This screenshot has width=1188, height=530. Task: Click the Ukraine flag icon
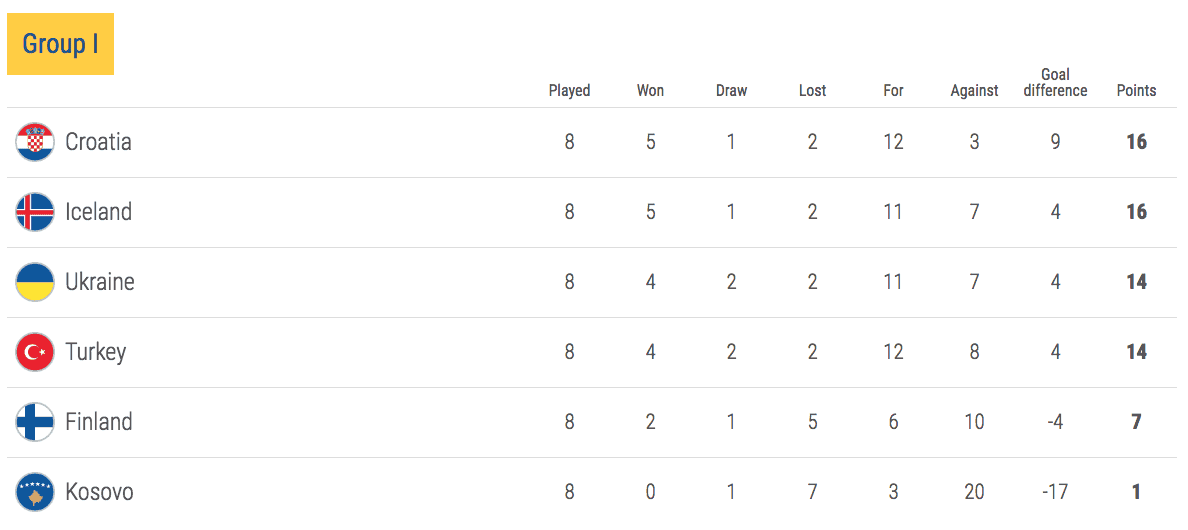click(x=35, y=282)
